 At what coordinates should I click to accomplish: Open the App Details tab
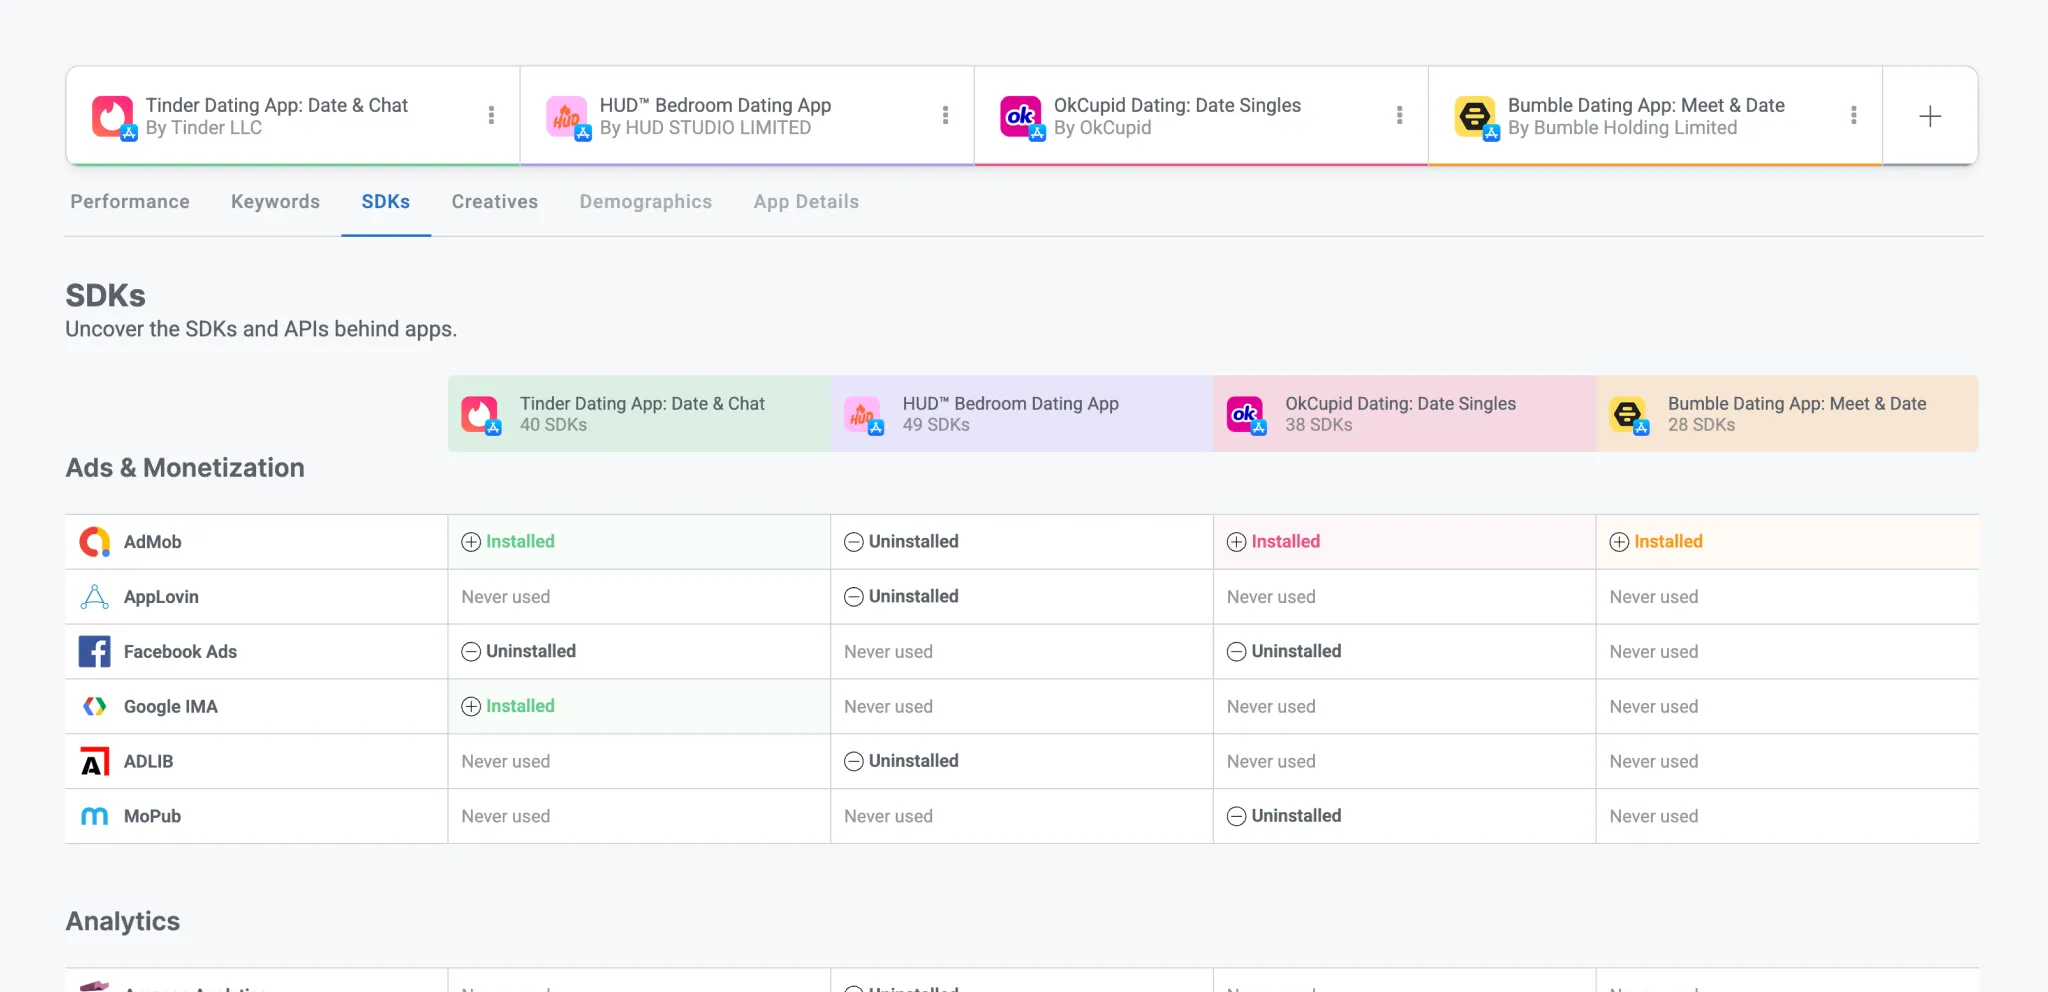click(806, 202)
